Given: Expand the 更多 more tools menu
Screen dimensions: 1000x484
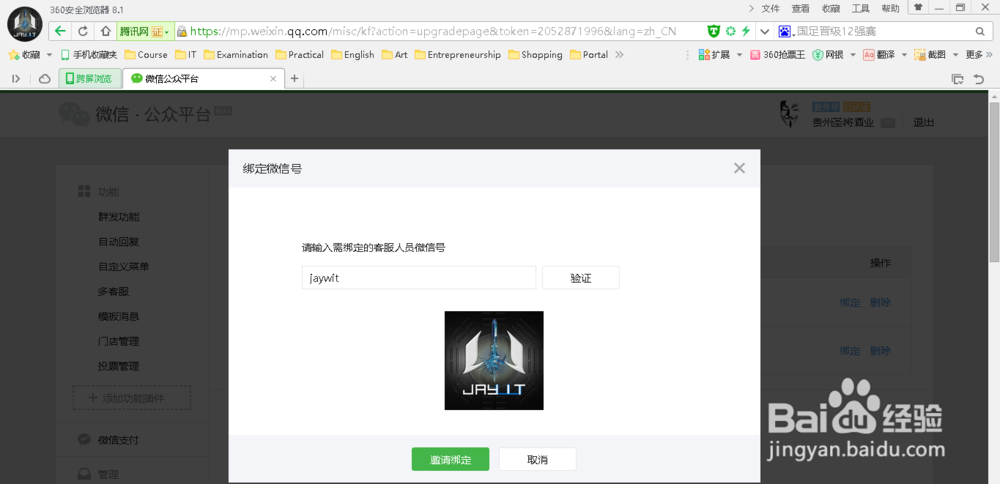Looking at the screenshot, I should [x=978, y=55].
